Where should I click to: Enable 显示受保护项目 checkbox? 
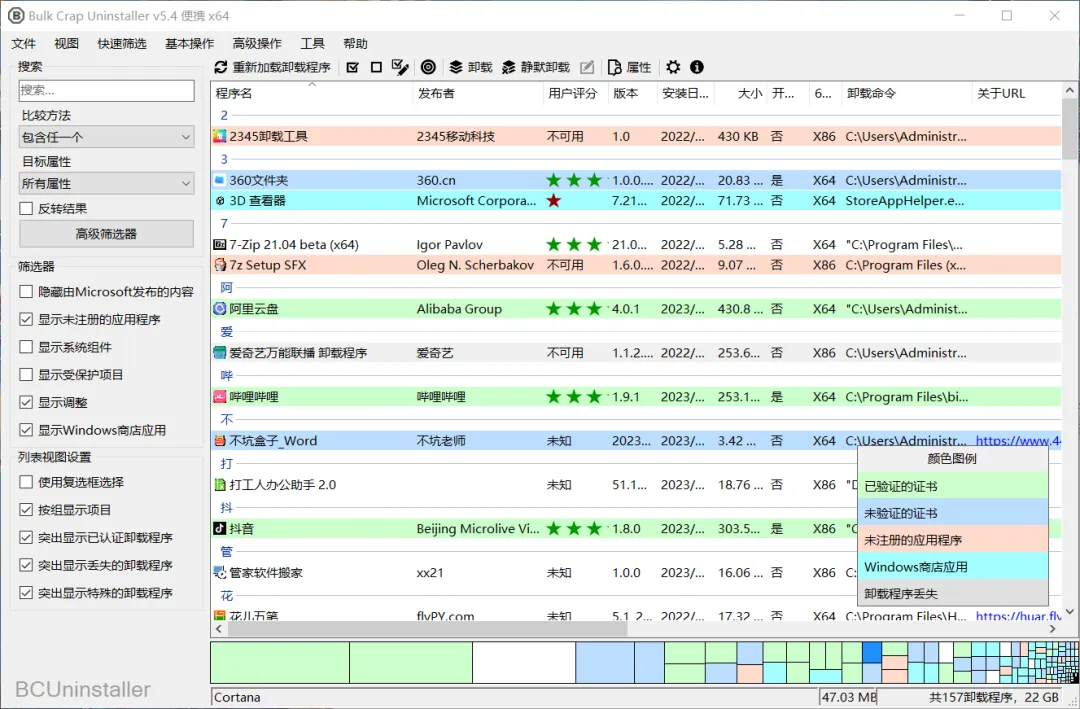click(x=26, y=375)
